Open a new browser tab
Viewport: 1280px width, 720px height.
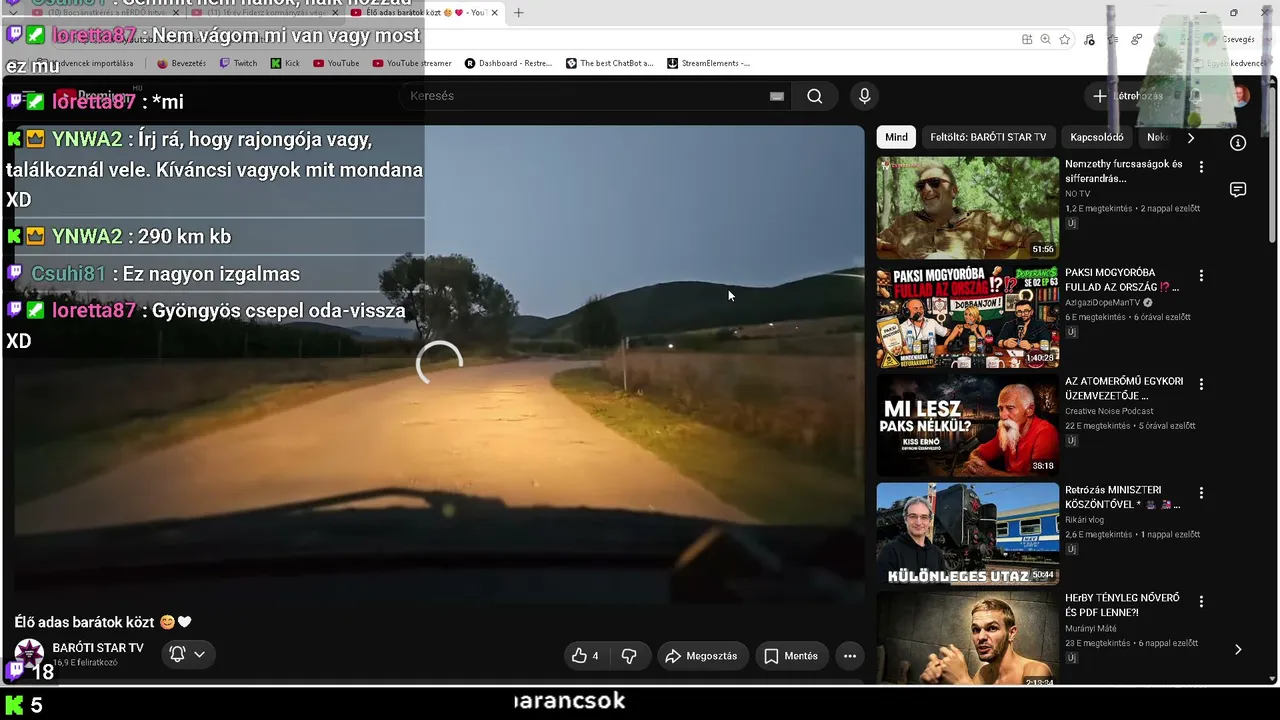tap(518, 13)
